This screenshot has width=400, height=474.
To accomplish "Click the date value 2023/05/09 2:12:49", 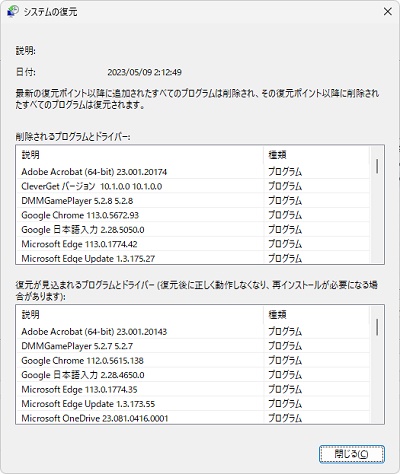I will click(x=144, y=72).
